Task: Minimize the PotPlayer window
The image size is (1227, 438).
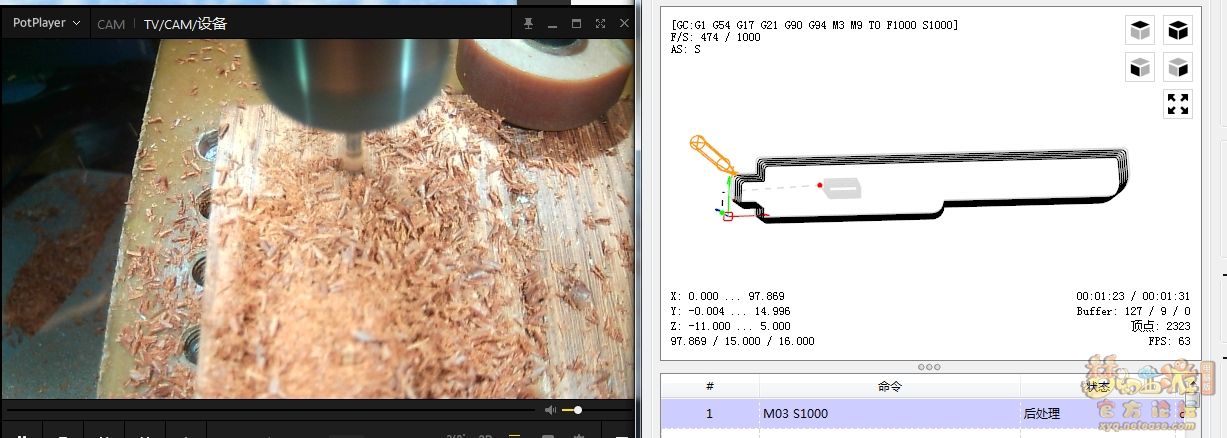Action: coord(553,24)
